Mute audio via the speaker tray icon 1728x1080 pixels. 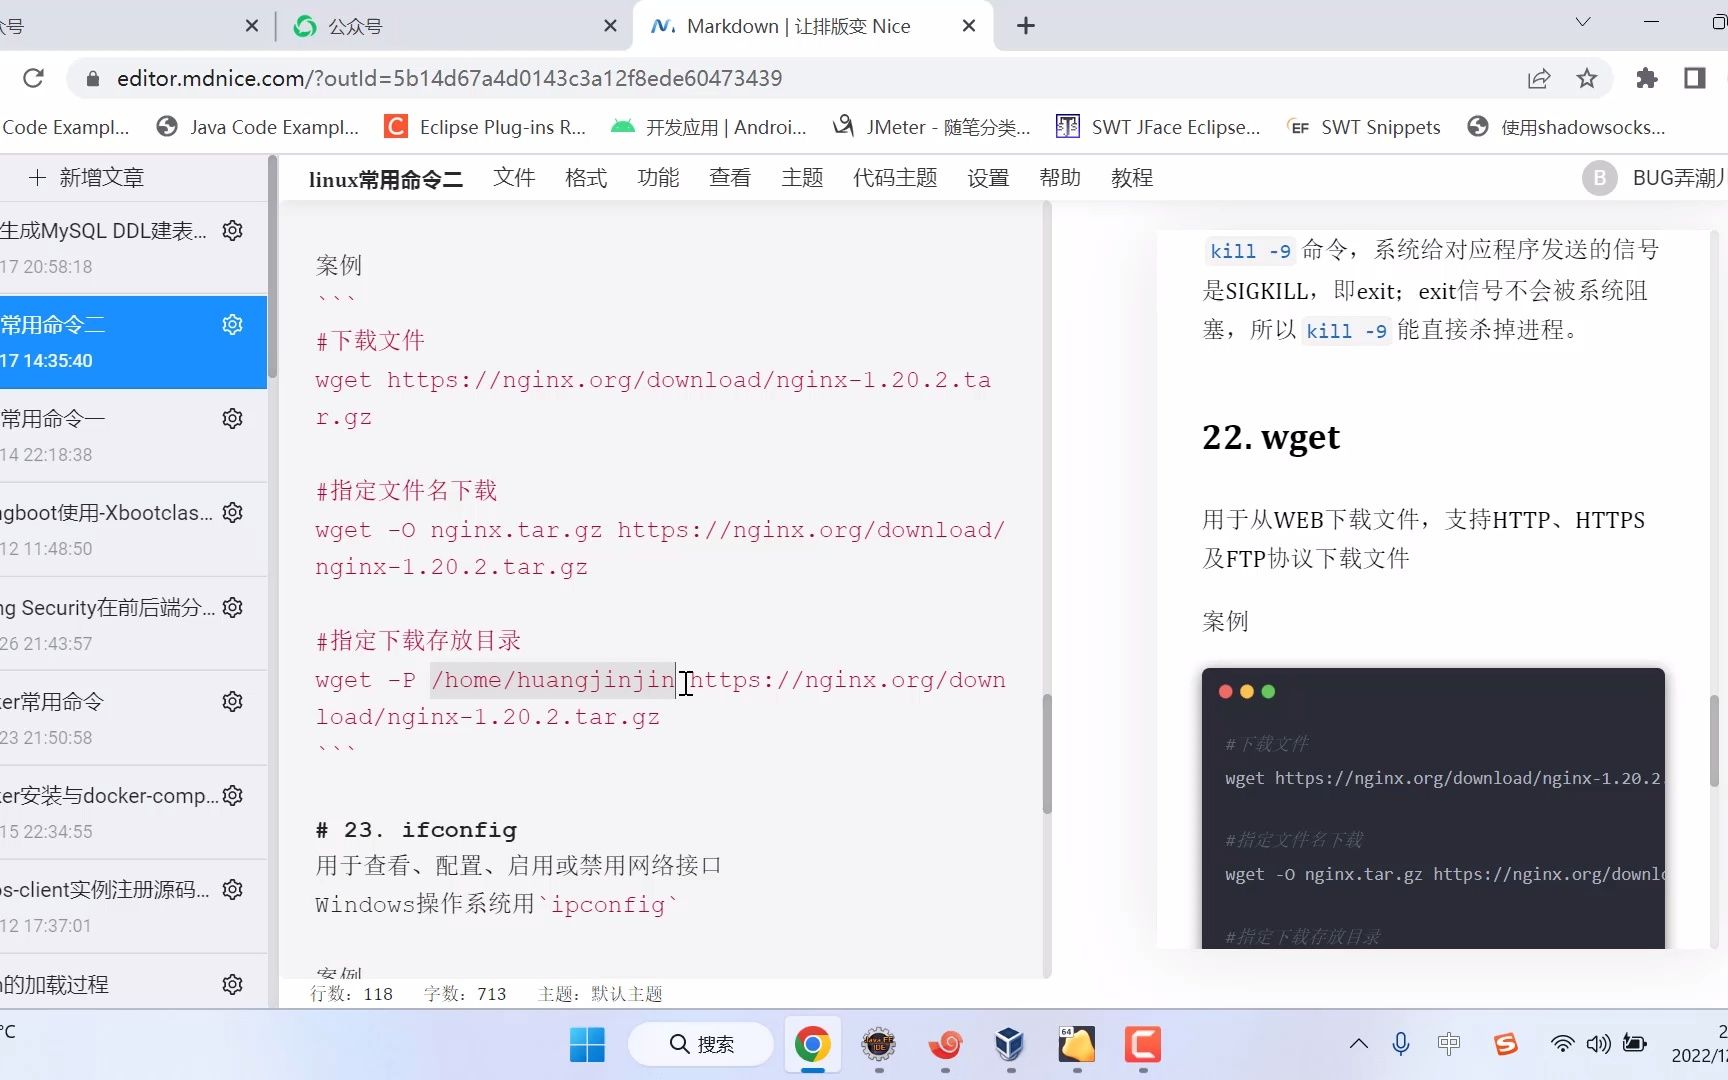pos(1597,1044)
